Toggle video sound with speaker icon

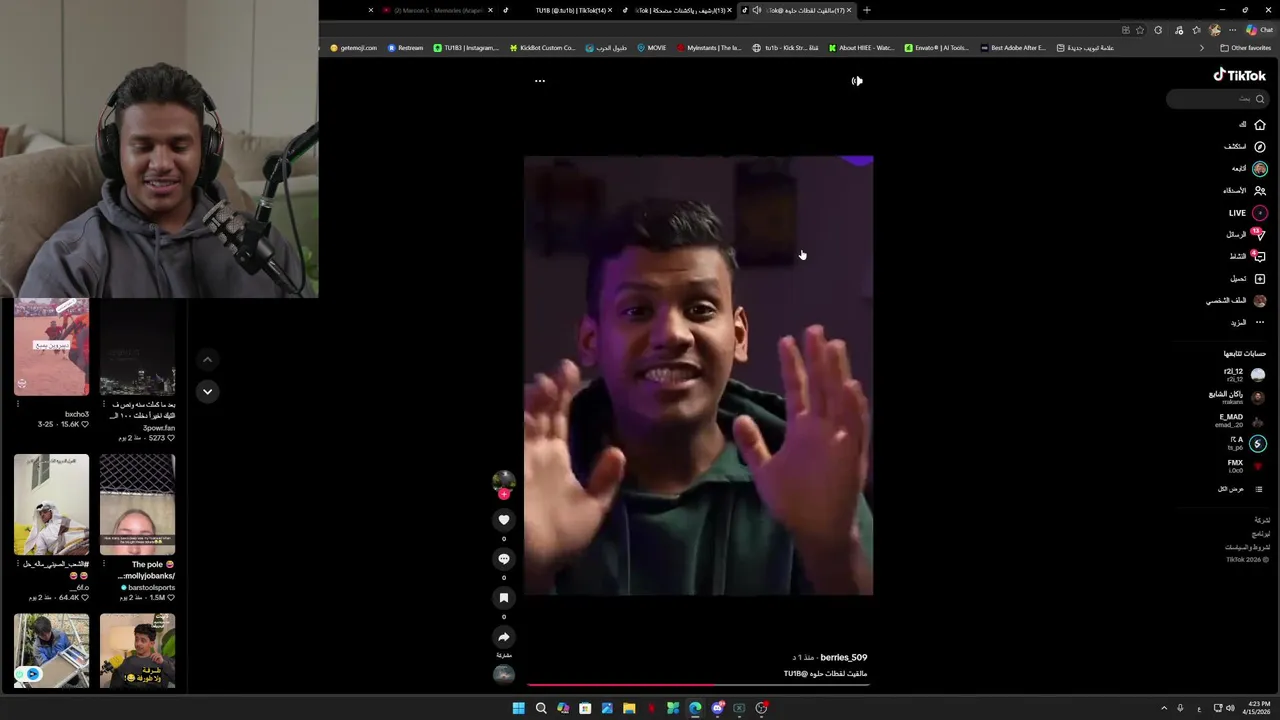pyautogui.click(x=857, y=81)
